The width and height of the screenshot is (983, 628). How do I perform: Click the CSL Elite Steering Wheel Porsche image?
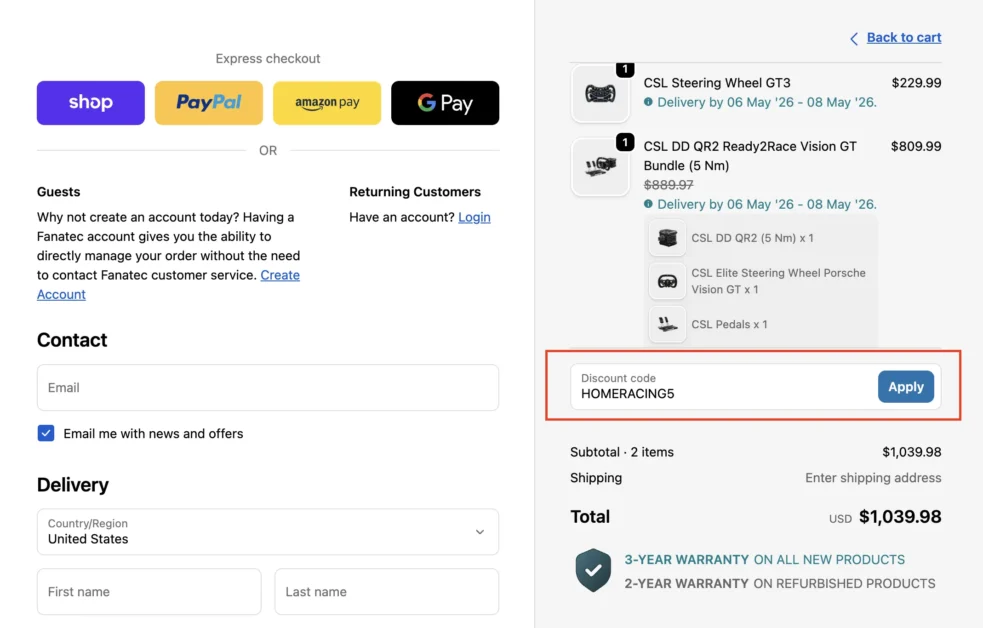[x=667, y=281]
